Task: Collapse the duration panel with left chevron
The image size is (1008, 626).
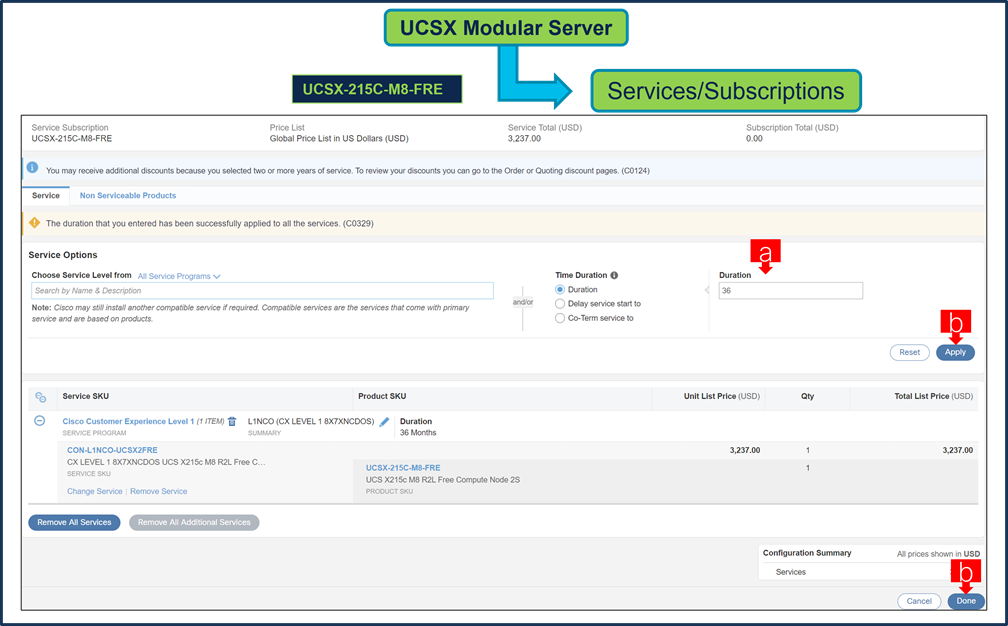Action: 707,291
